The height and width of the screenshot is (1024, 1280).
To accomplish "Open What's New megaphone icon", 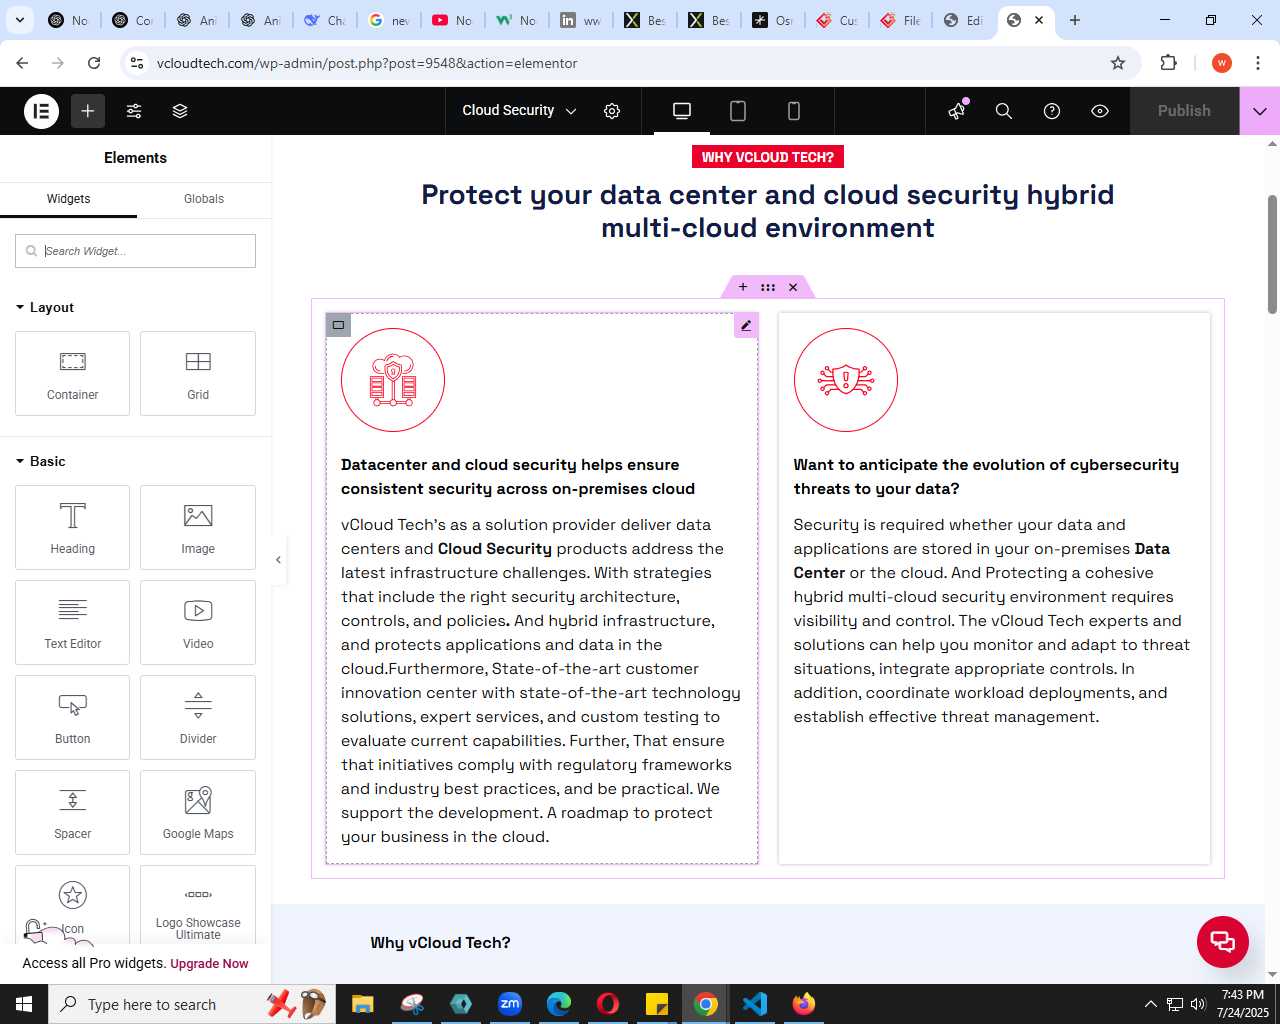I will click(957, 111).
